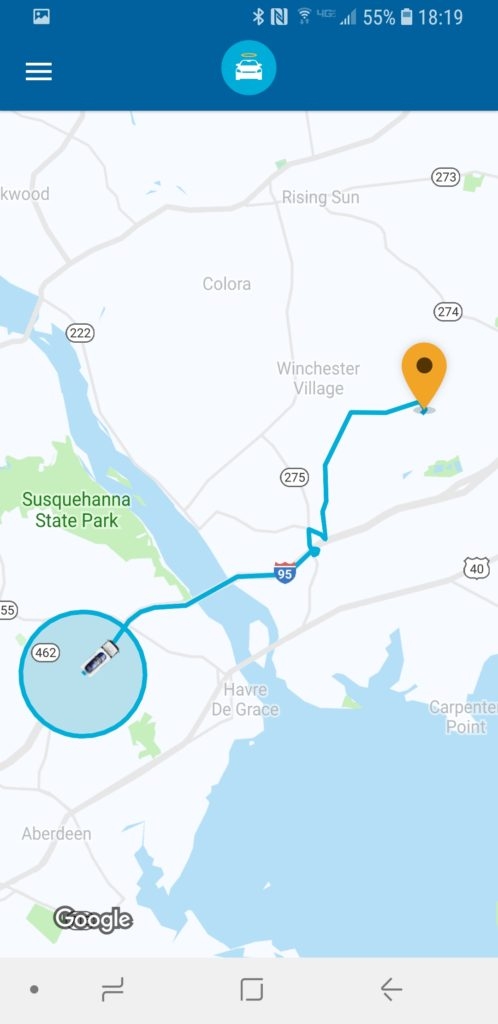The image size is (498, 1024).
Task: Tap the route 273 badge
Action: 446,177
